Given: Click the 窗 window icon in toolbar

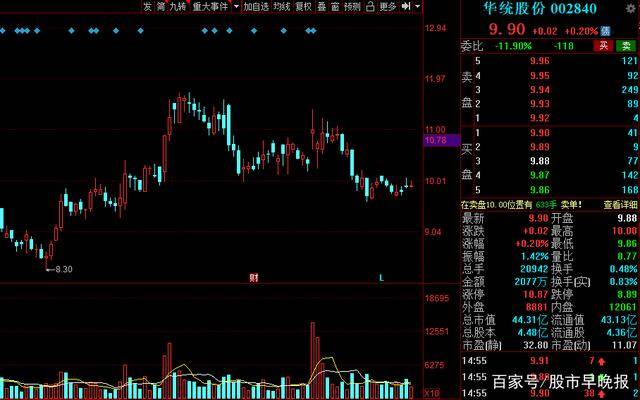Looking at the screenshot, I should point(336,6).
